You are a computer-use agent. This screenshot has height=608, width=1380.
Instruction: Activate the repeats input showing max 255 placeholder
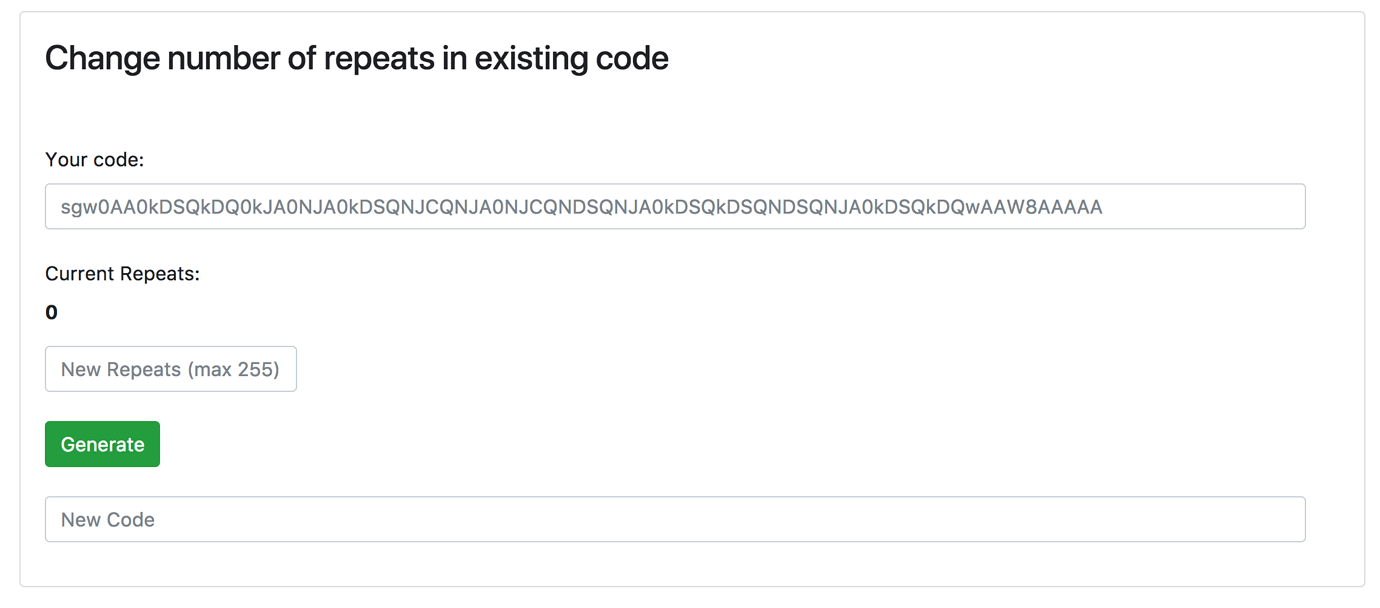pyautogui.click(x=170, y=368)
